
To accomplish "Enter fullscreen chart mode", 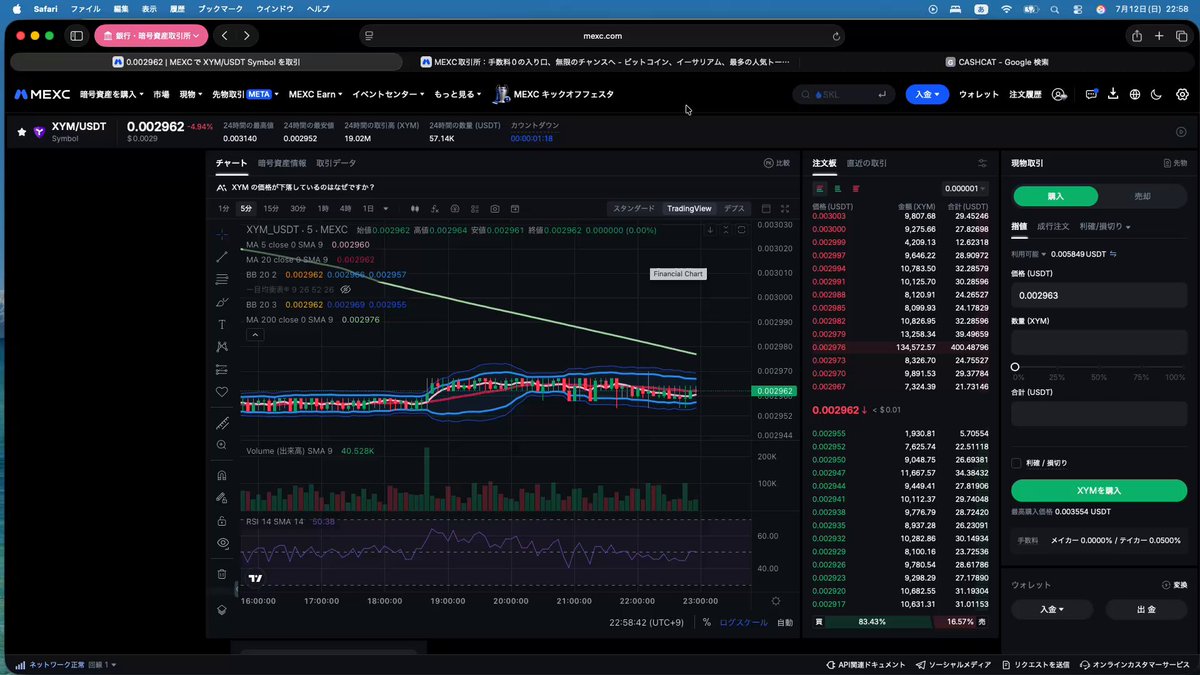I will (x=785, y=209).
